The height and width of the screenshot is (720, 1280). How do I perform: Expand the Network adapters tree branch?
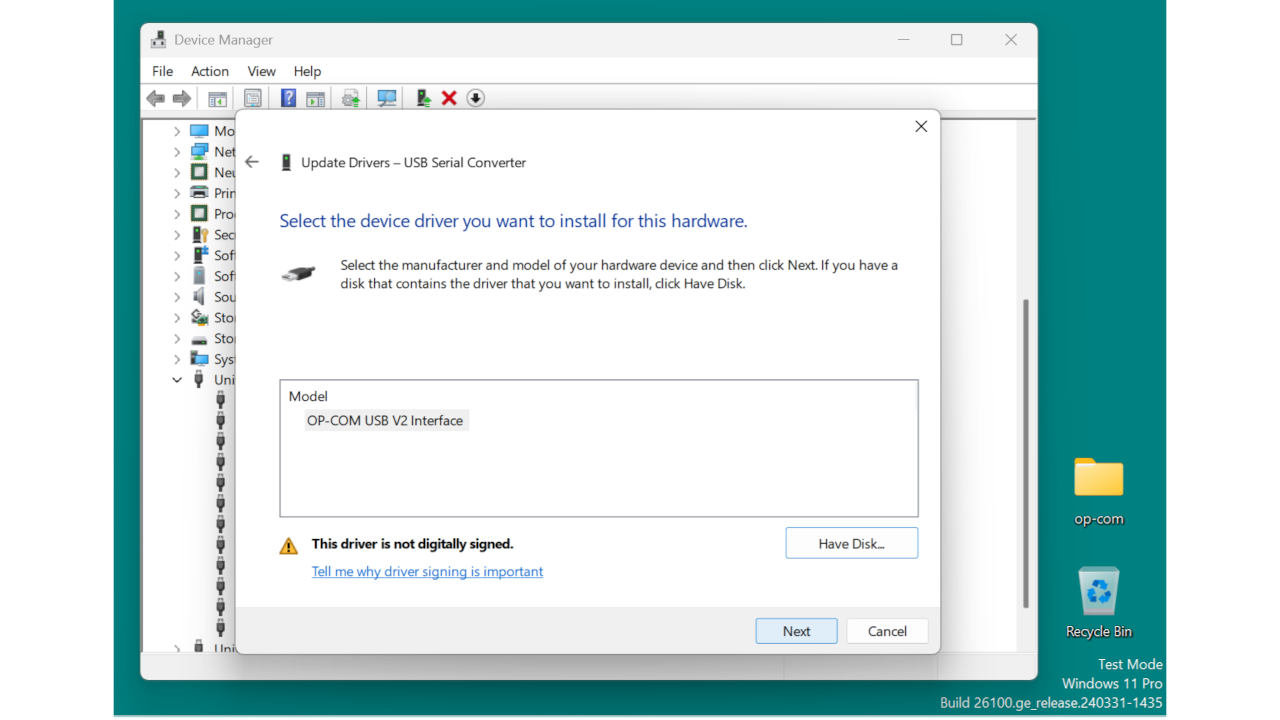point(177,151)
